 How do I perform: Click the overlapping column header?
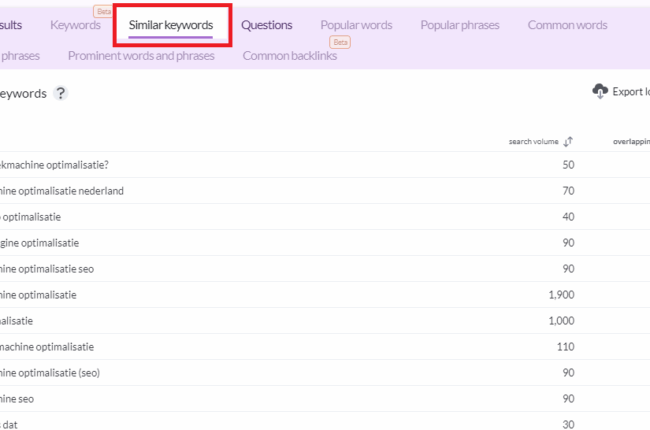tap(631, 142)
